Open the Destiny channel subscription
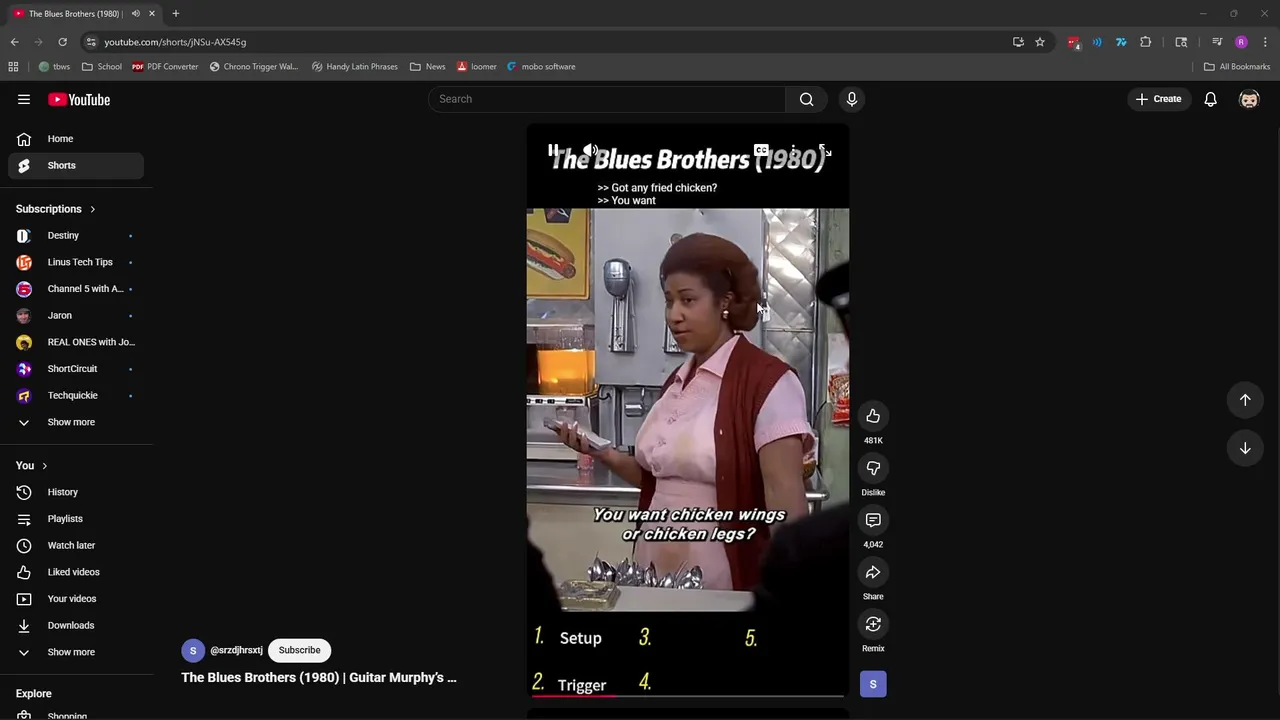1280x720 pixels. point(76,235)
